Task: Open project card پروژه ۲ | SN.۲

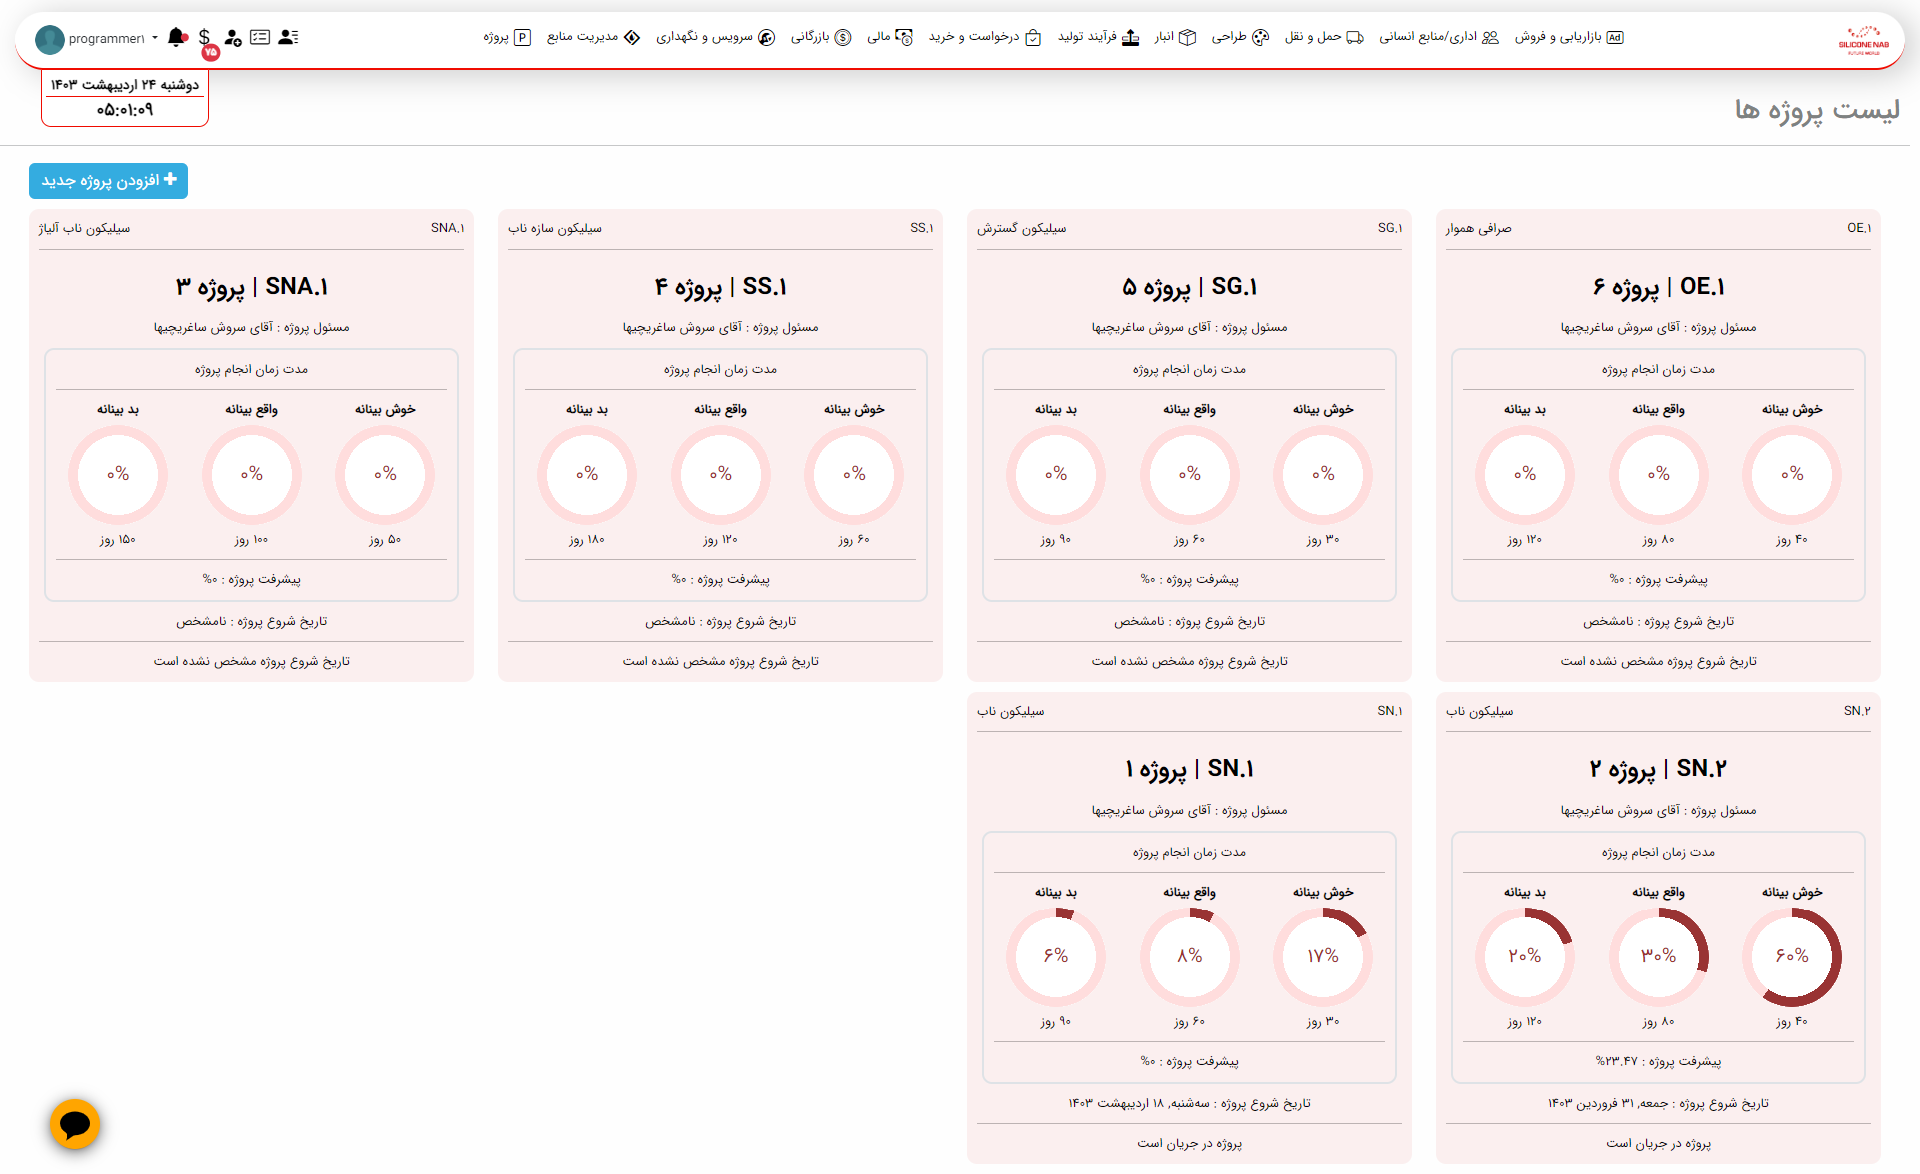Action: point(1657,769)
